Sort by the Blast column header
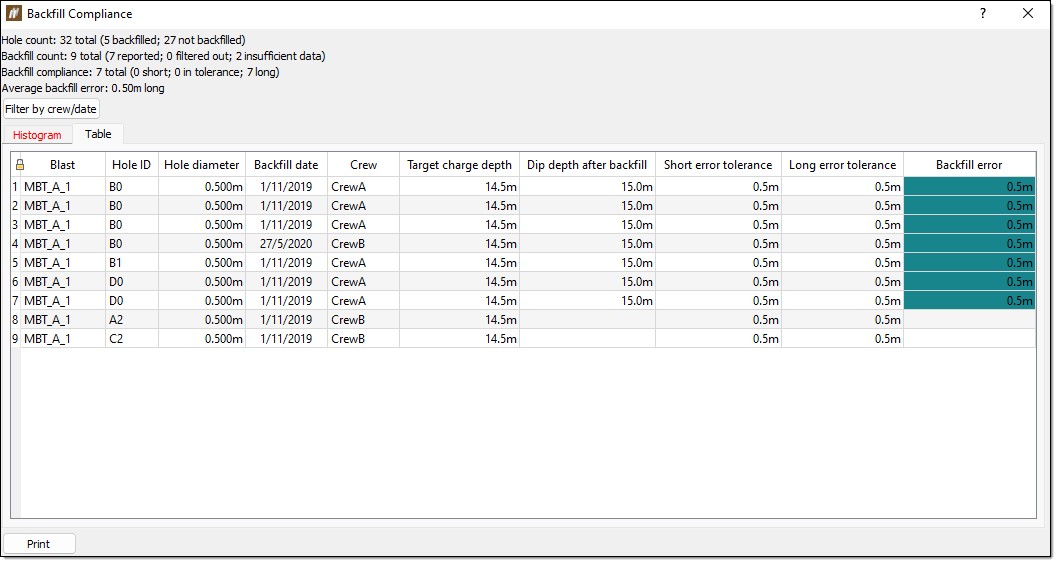This screenshot has width=1057, height=563. click(x=63, y=165)
